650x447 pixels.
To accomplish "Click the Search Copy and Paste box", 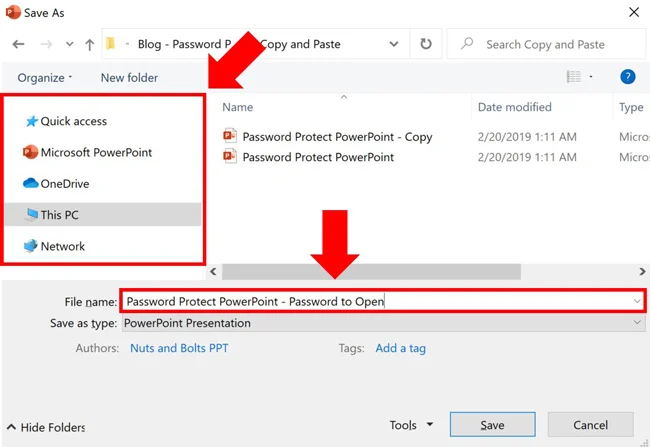I will tap(546, 44).
